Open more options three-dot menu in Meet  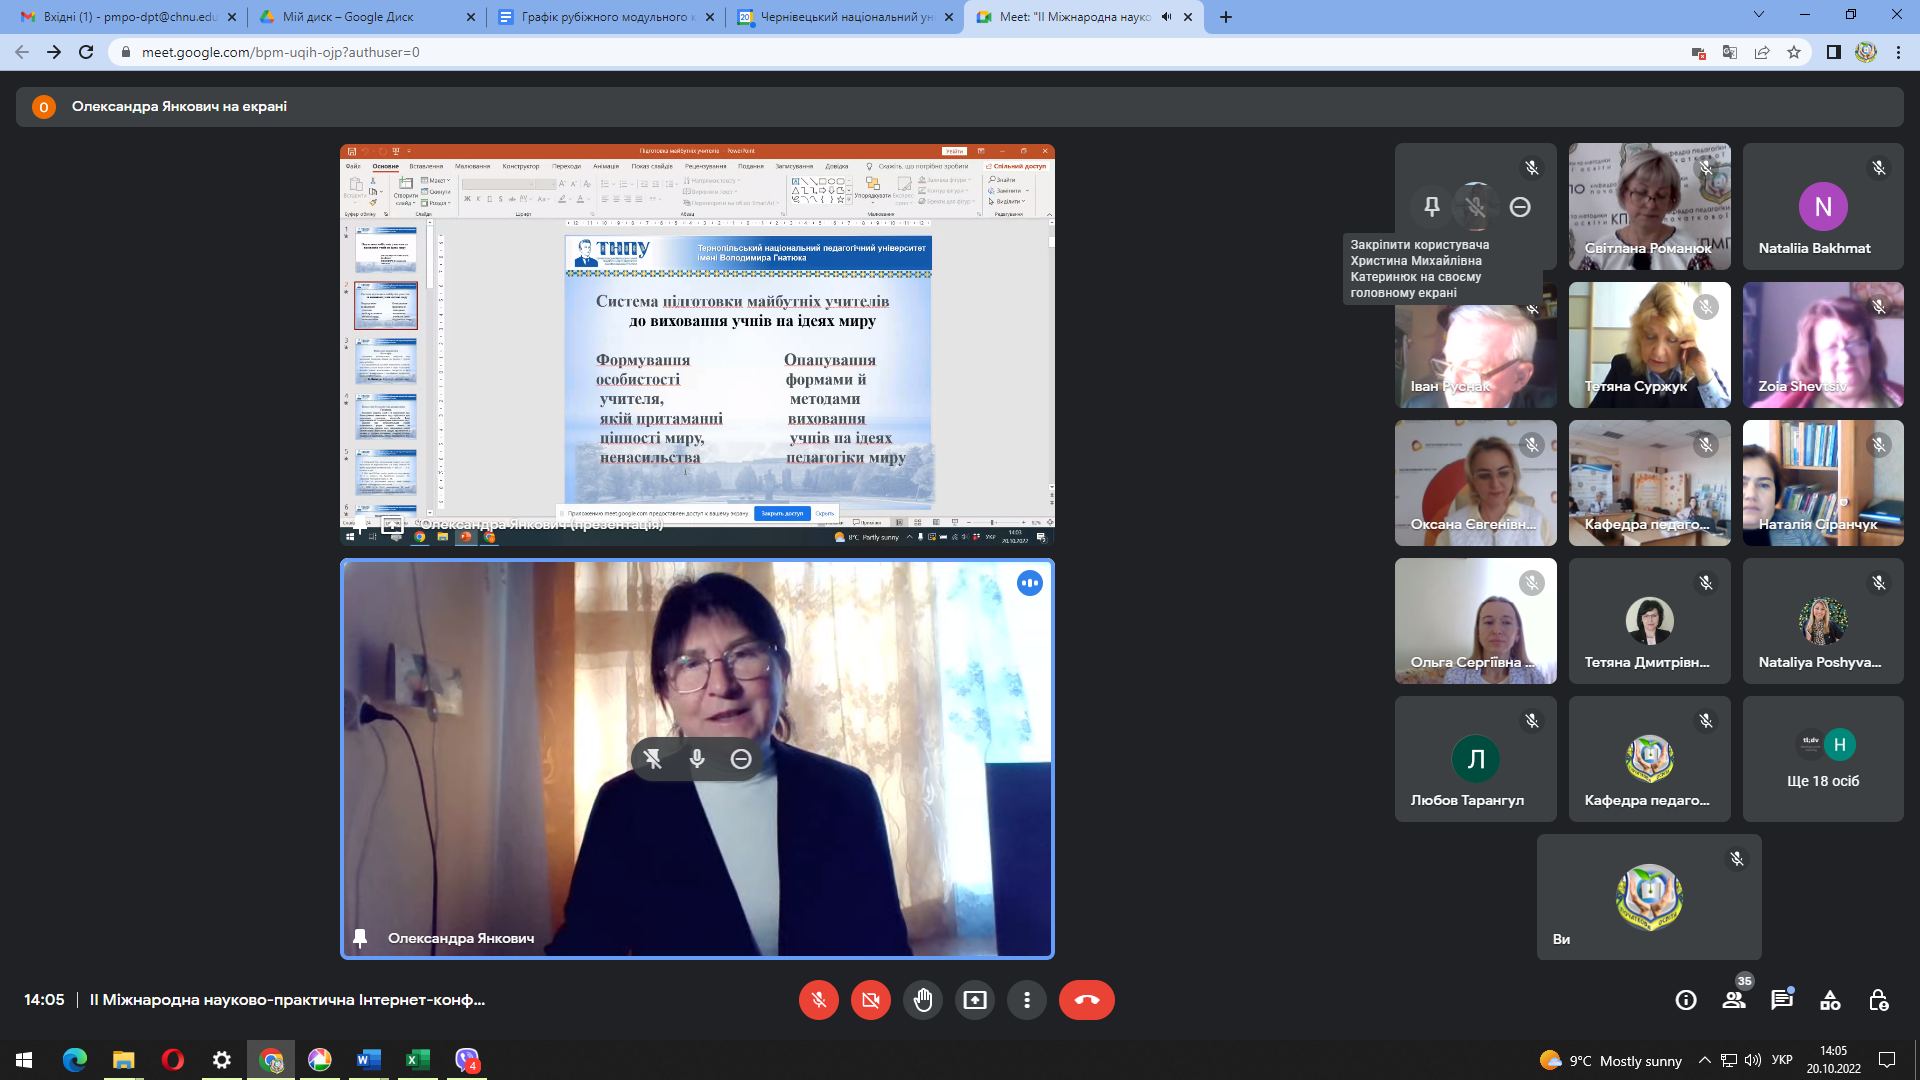coord(1027,1000)
